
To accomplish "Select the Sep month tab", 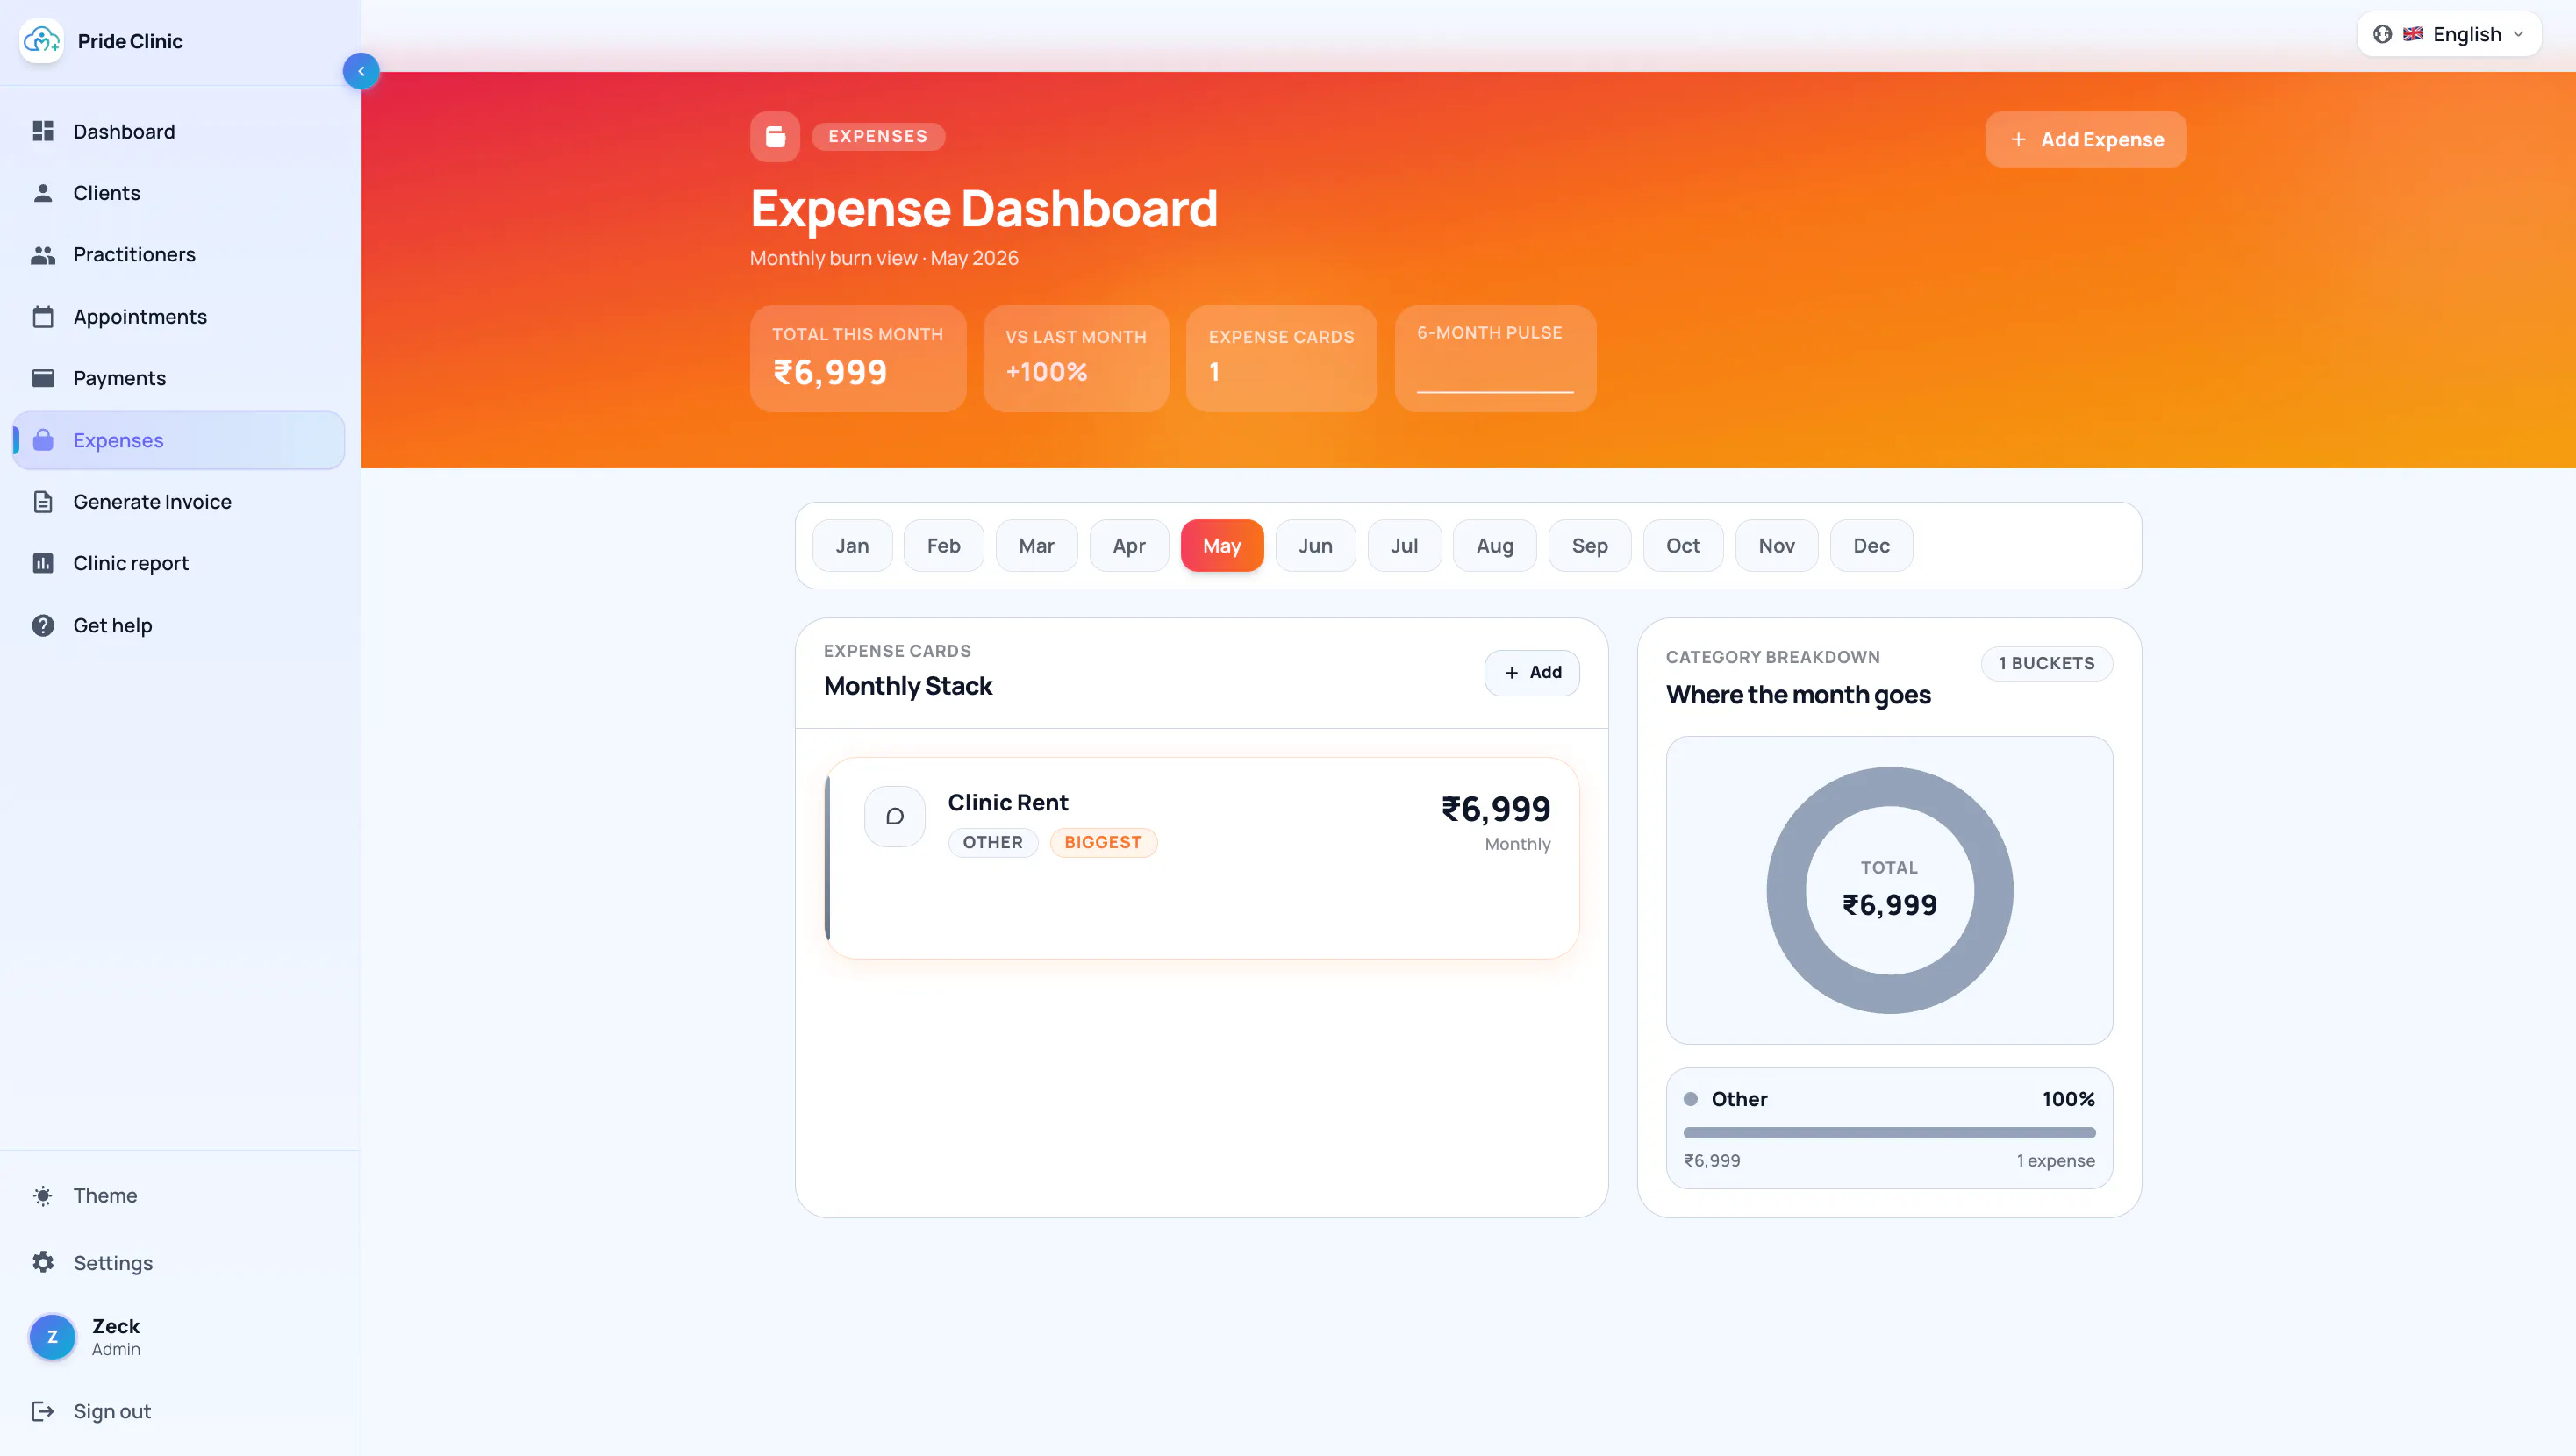I will tap(1590, 546).
